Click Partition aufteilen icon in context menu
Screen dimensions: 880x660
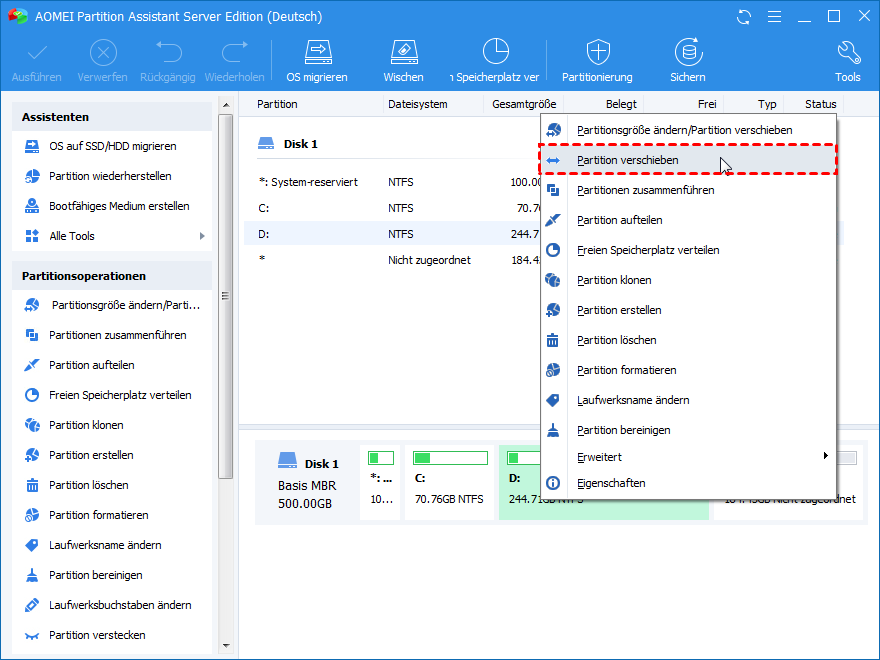(x=553, y=220)
